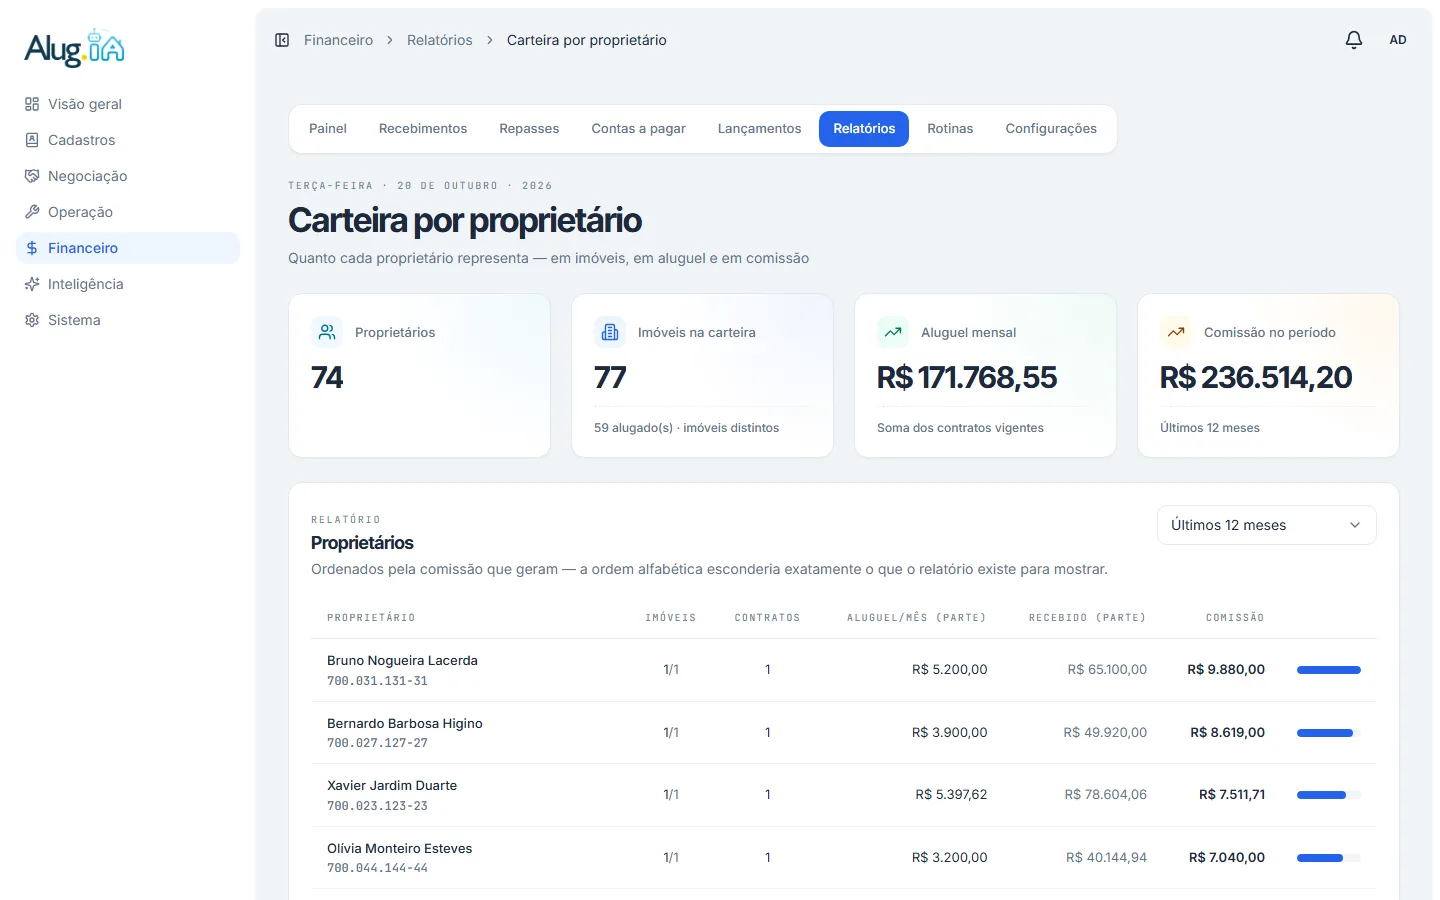Switch to the Rotinas tab
The image size is (1440, 900).
point(950,129)
